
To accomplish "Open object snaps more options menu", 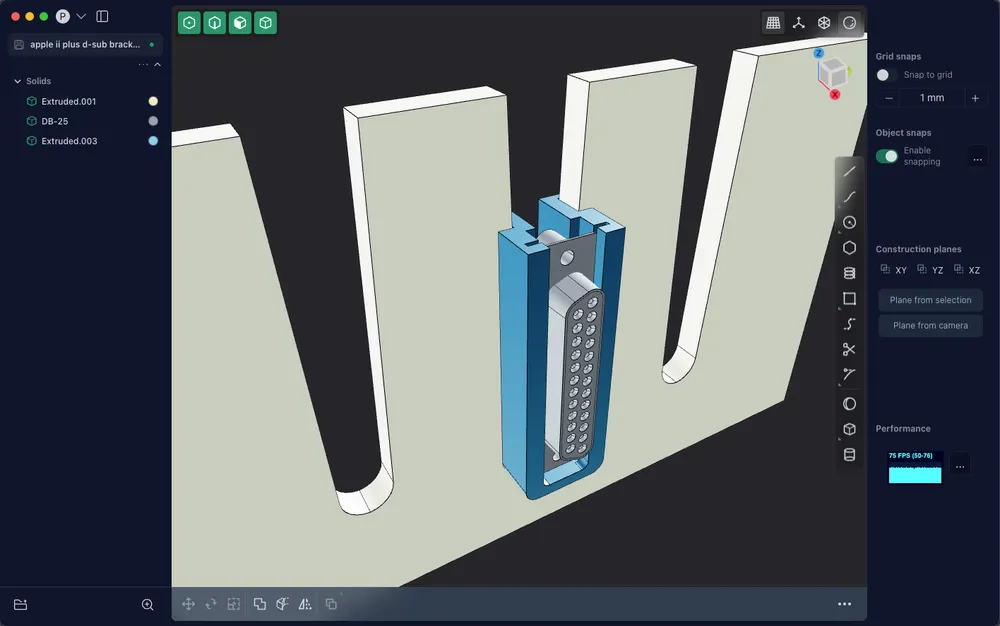I will [977, 157].
